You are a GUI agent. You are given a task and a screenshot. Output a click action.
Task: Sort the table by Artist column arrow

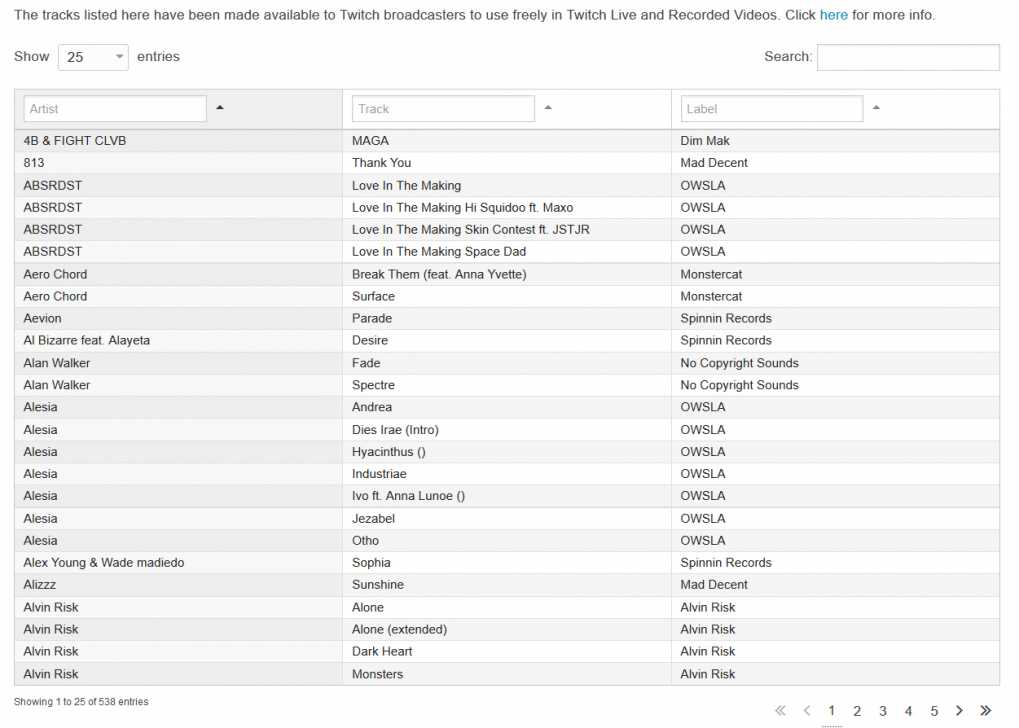pos(220,108)
